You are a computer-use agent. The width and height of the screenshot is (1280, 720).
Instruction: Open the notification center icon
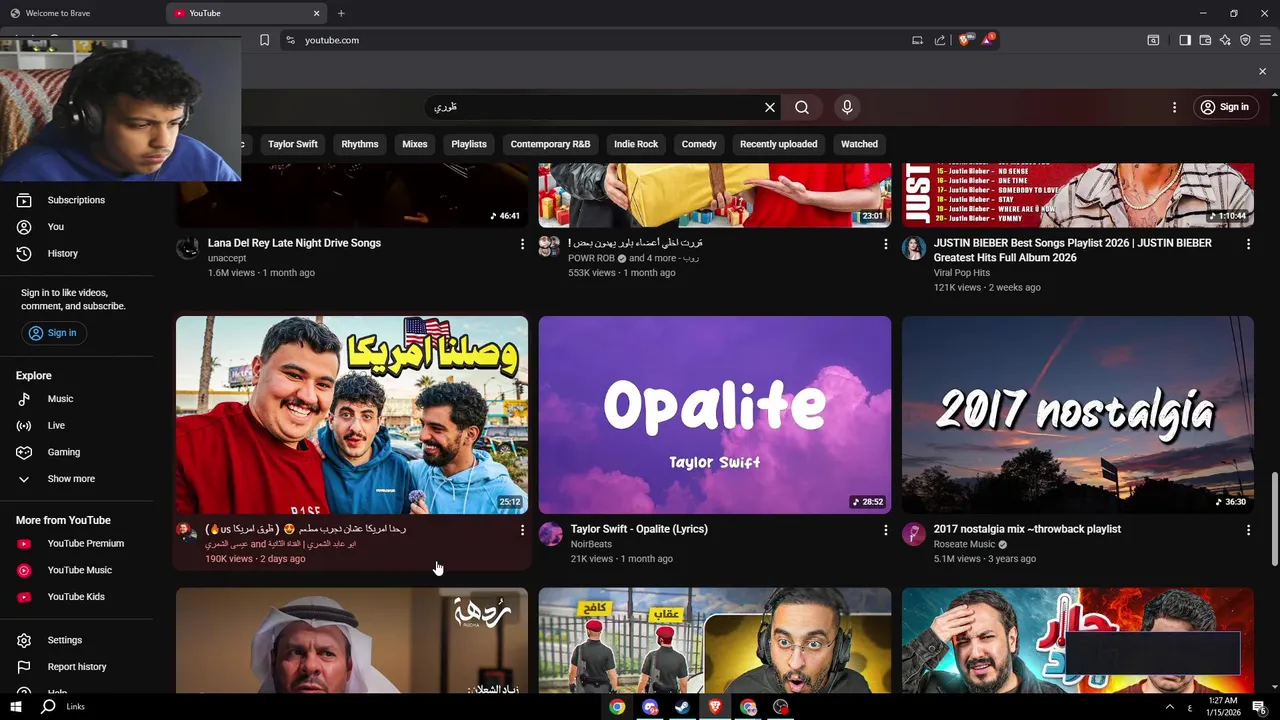[x=1259, y=707]
